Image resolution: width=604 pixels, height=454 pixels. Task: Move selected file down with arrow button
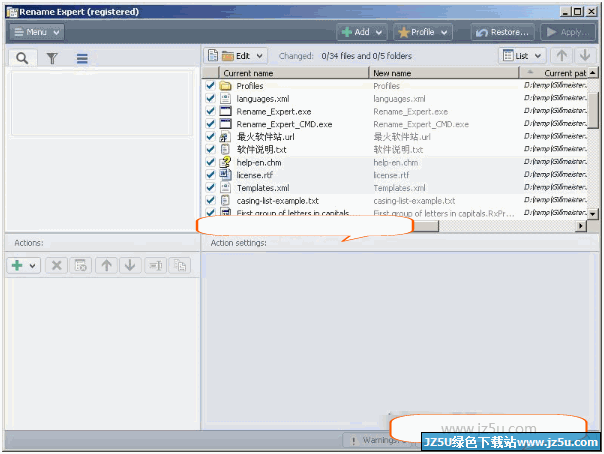click(585, 56)
